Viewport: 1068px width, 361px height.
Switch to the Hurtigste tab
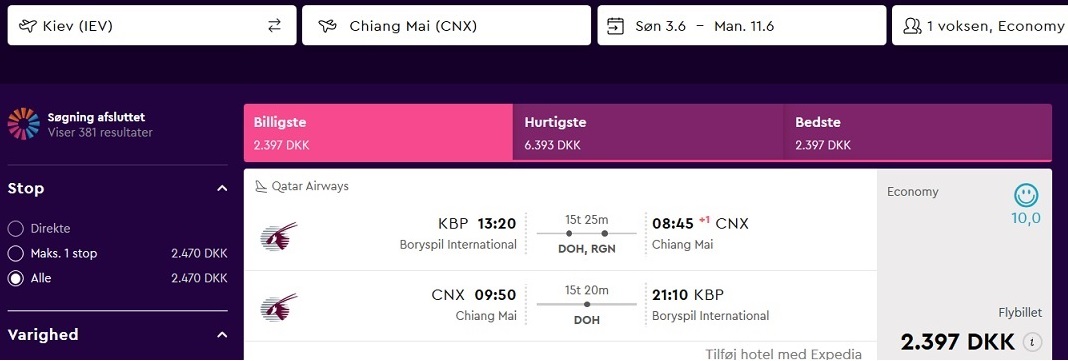coord(648,133)
